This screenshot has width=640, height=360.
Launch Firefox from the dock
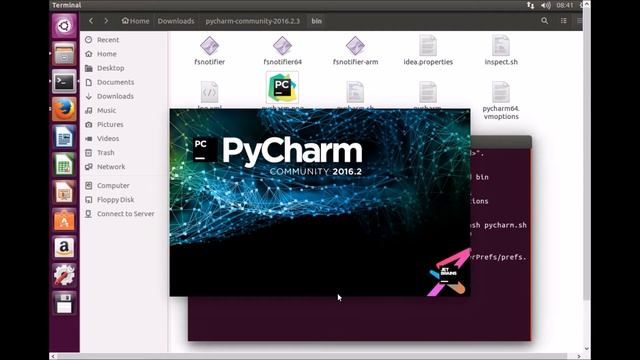[x=64, y=109]
